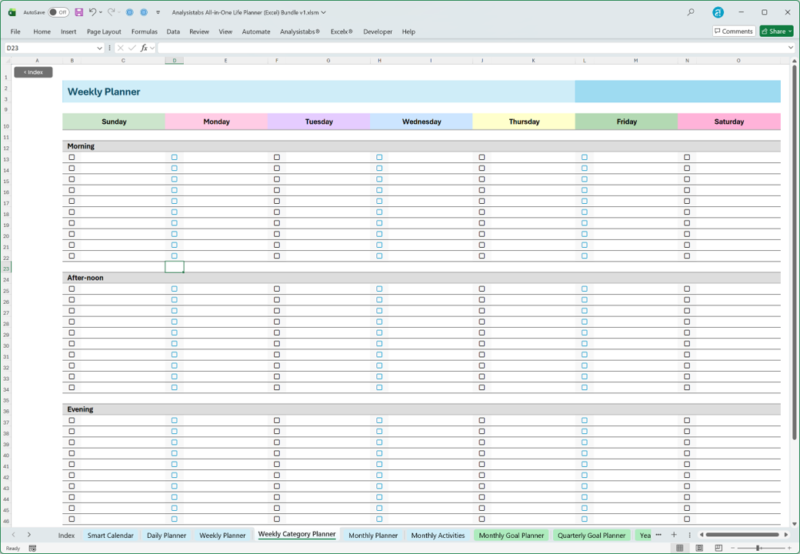Switch to Page Break Preview icon
Screen dimensions: 800x554
[x=718, y=548]
